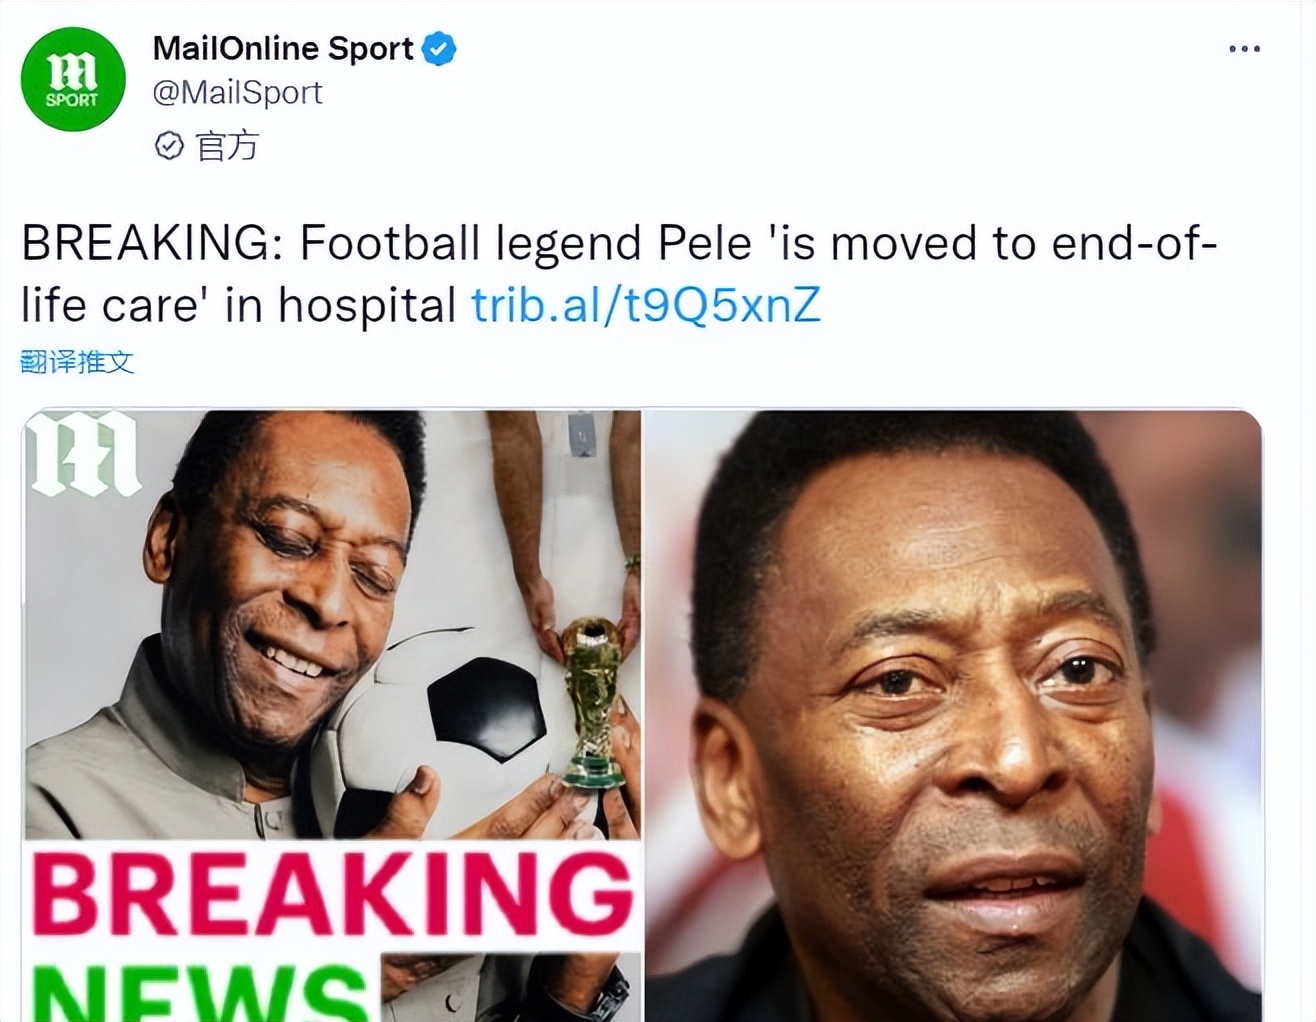Open the MailOnline Sport profile avatar
The height and width of the screenshot is (1022, 1316).
tap(73, 79)
